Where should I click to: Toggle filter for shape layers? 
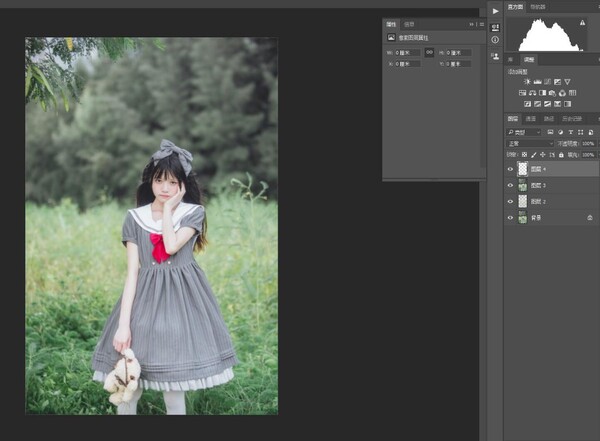coord(580,132)
